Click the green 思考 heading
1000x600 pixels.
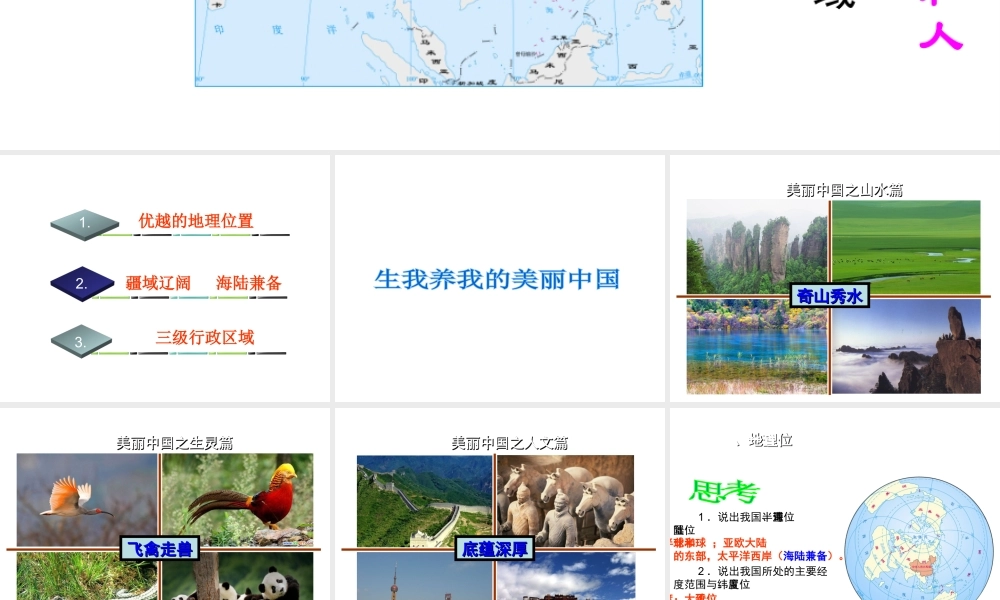(x=724, y=492)
